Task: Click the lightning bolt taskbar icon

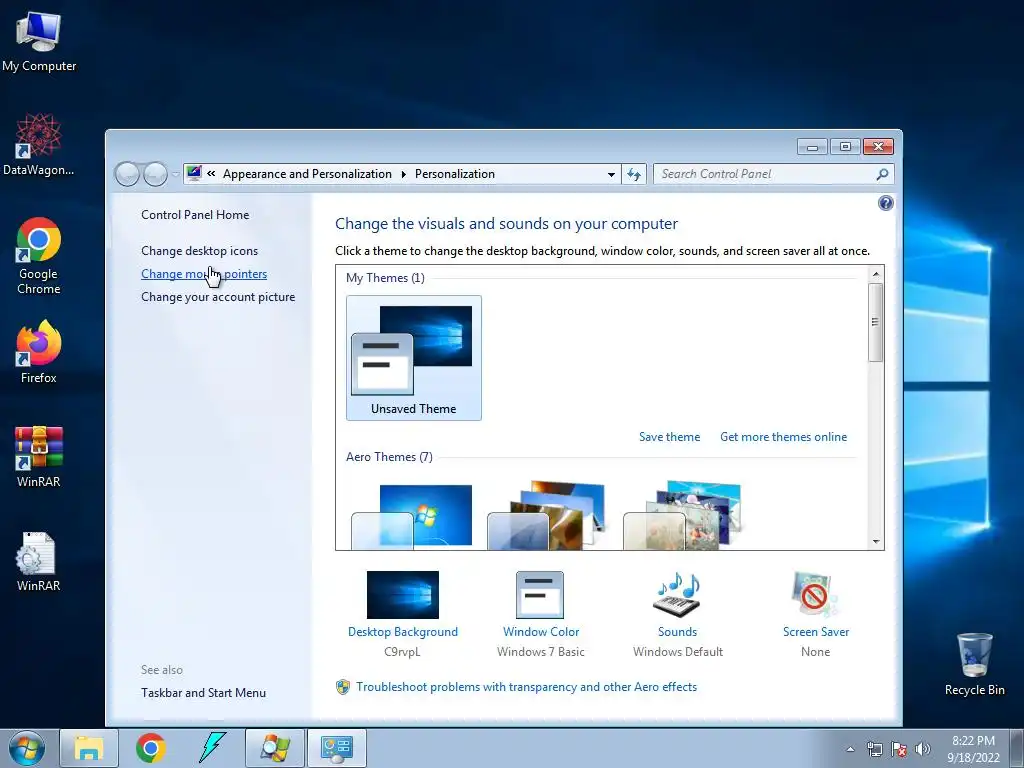Action: point(212,748)
